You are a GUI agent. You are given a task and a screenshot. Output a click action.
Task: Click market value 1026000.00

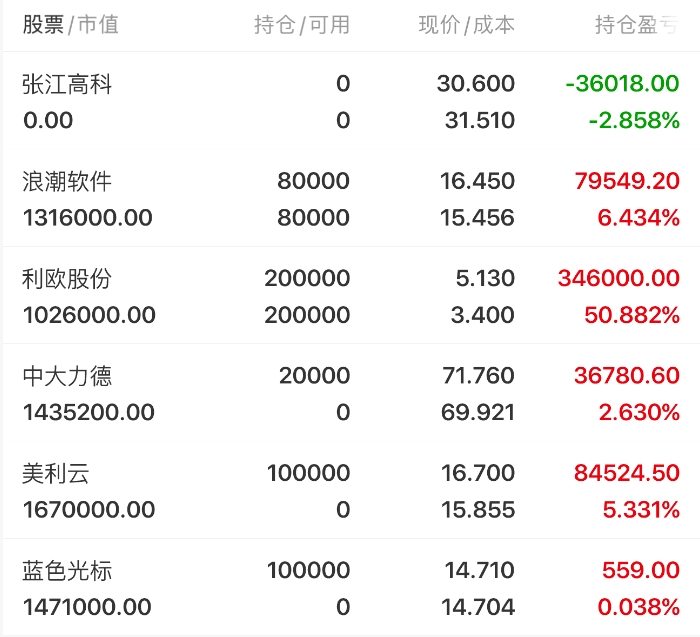click(x=89, y=315)
